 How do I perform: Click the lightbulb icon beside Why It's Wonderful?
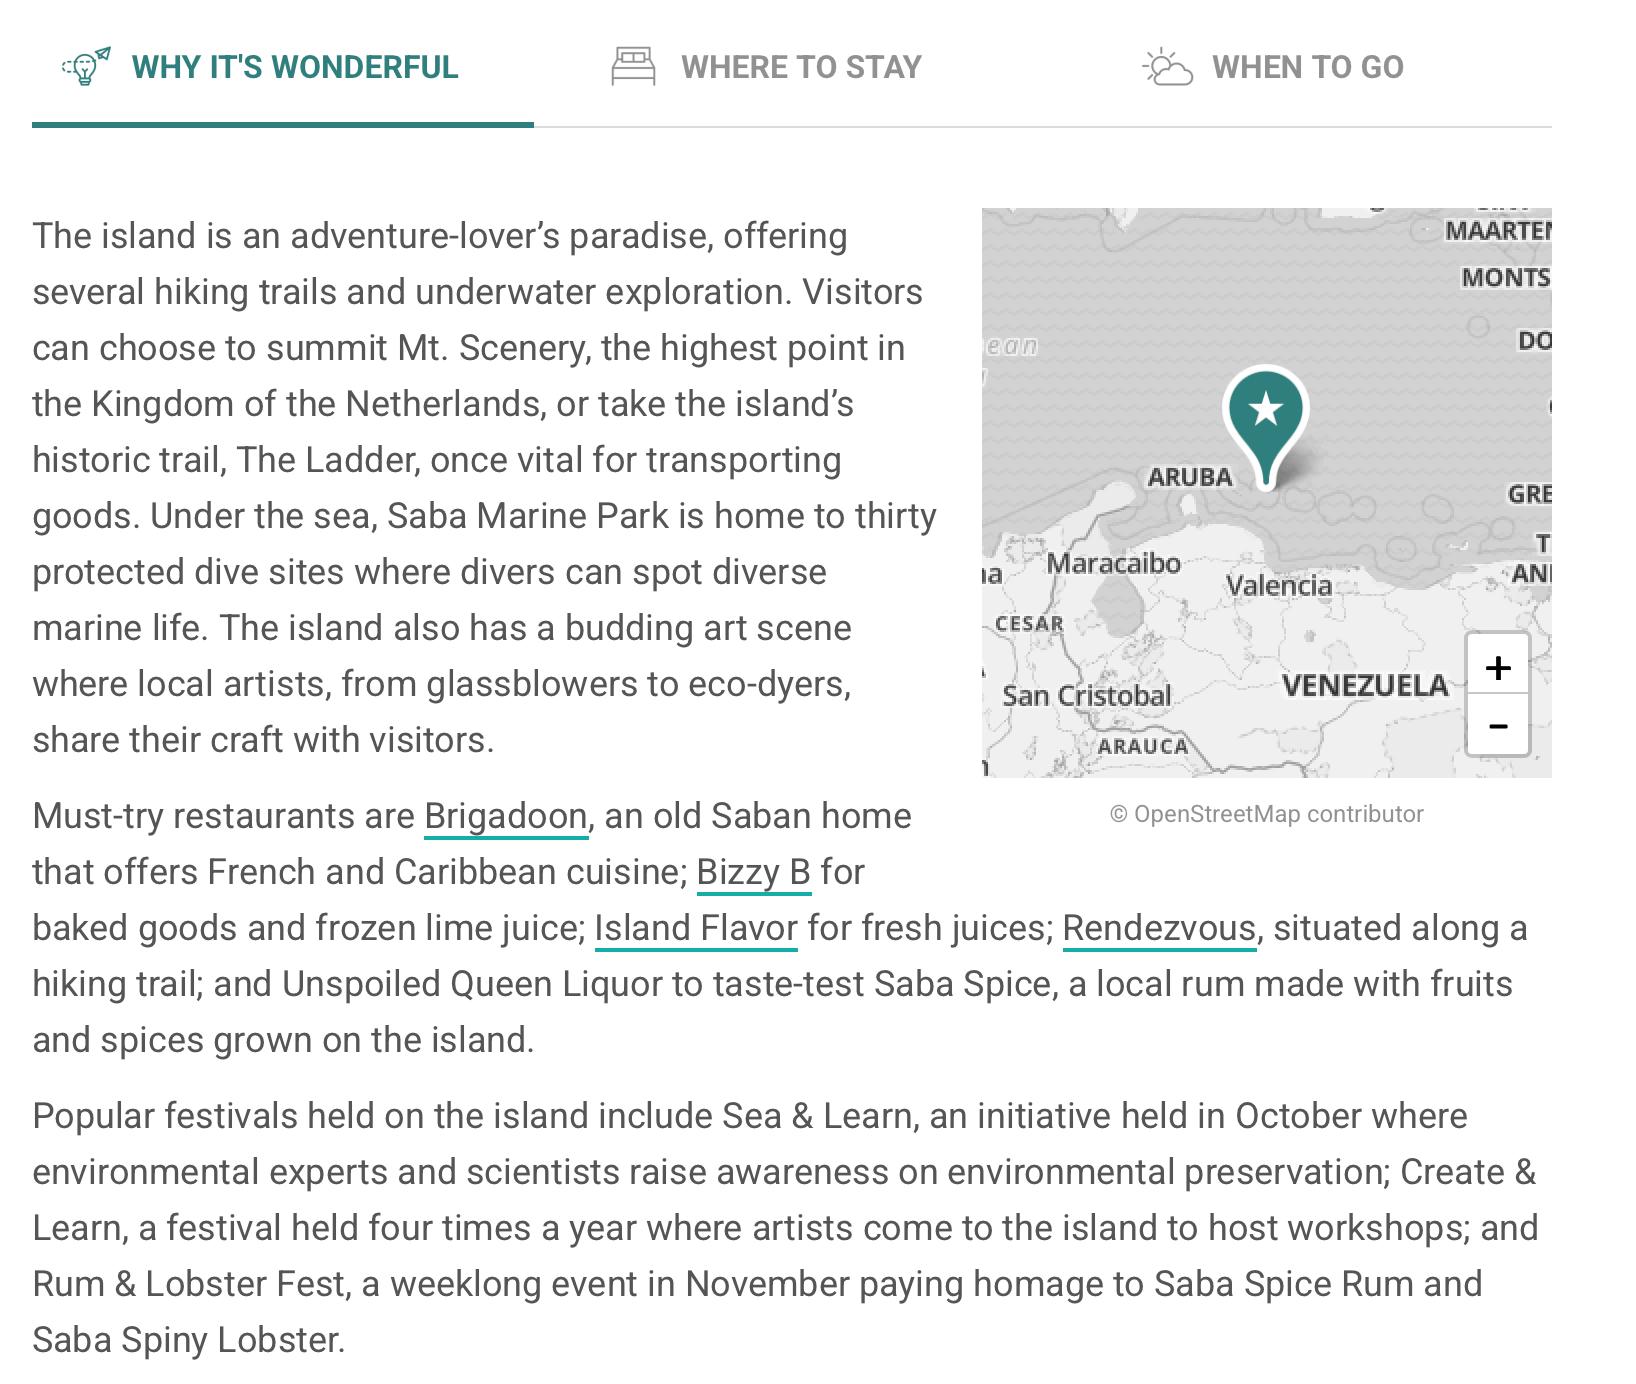[86, 67]
